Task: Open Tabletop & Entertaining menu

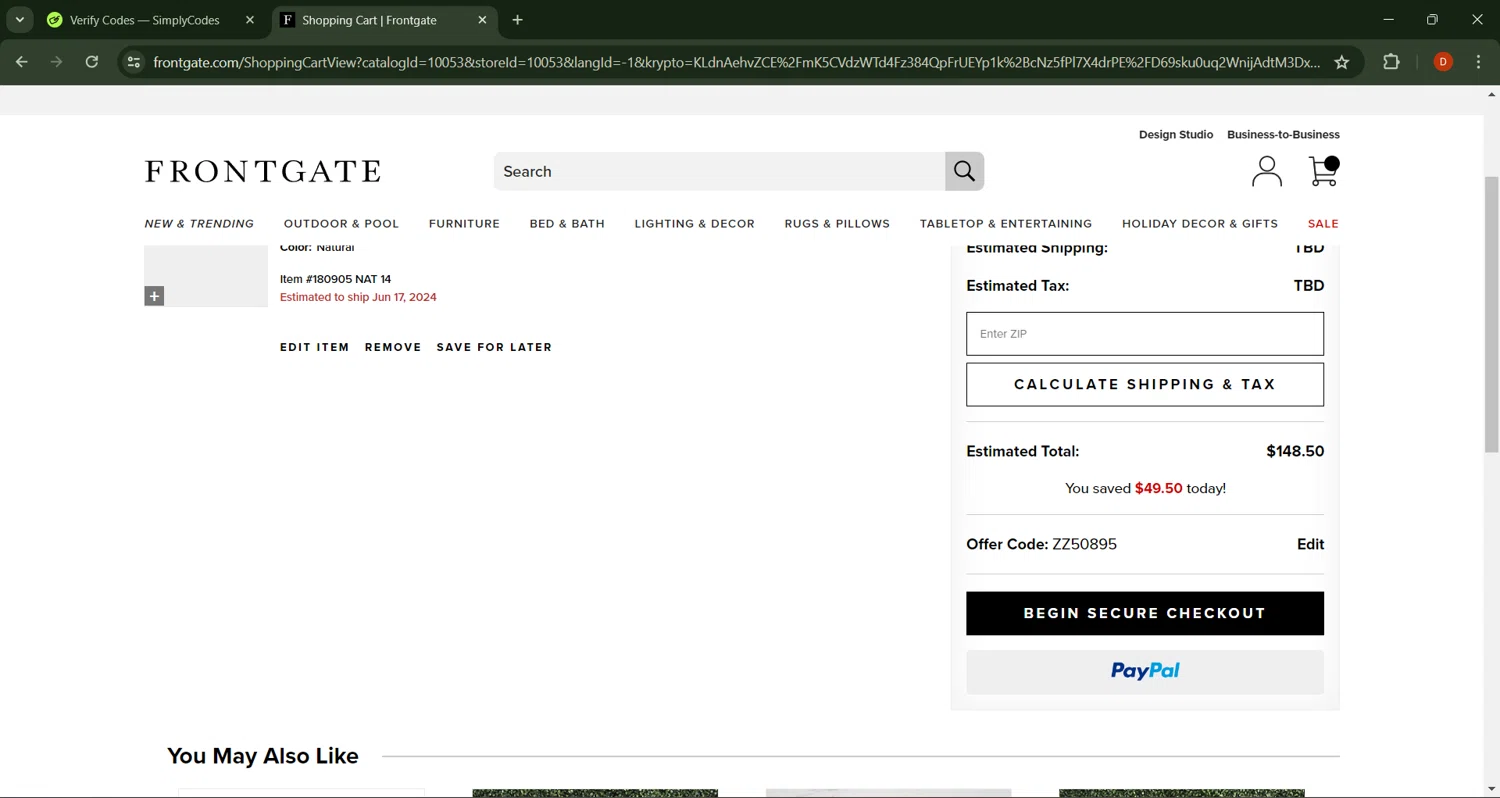Action: pos(1006,224)
